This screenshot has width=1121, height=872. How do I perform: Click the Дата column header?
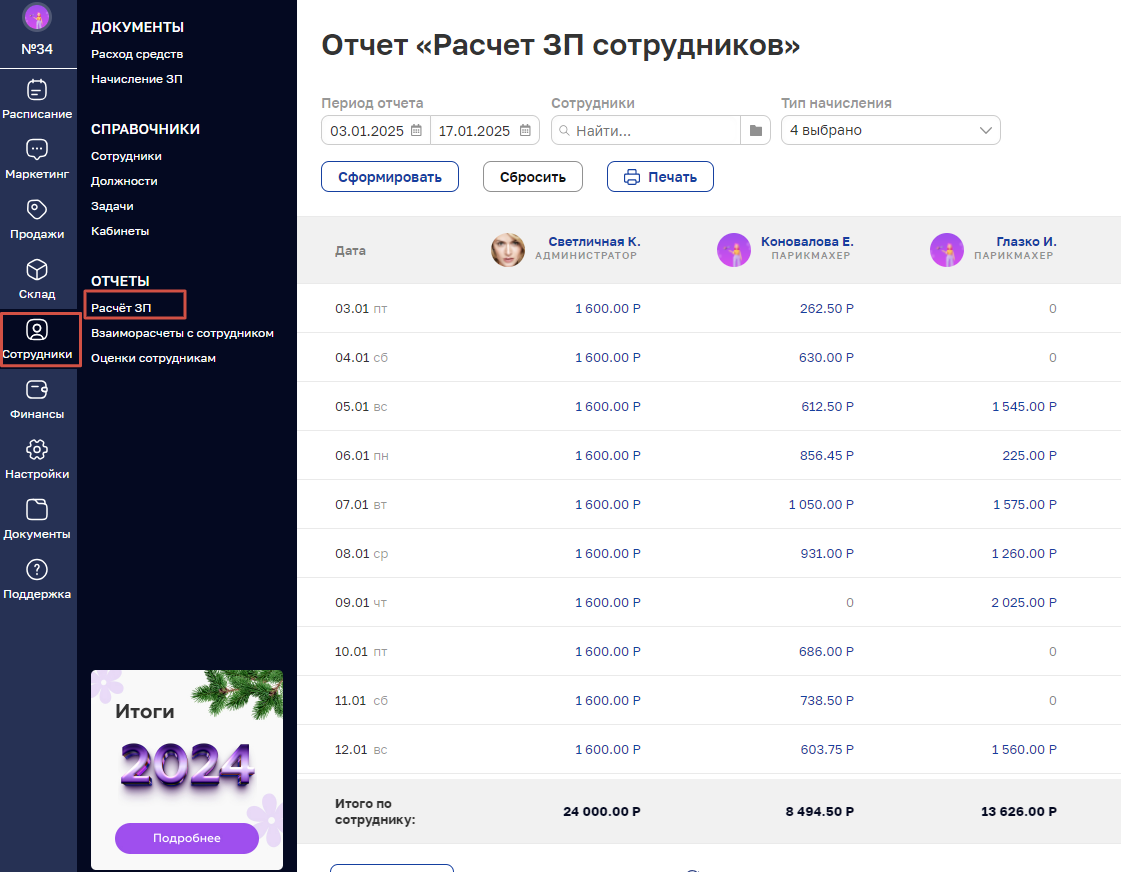pos(350,251)
